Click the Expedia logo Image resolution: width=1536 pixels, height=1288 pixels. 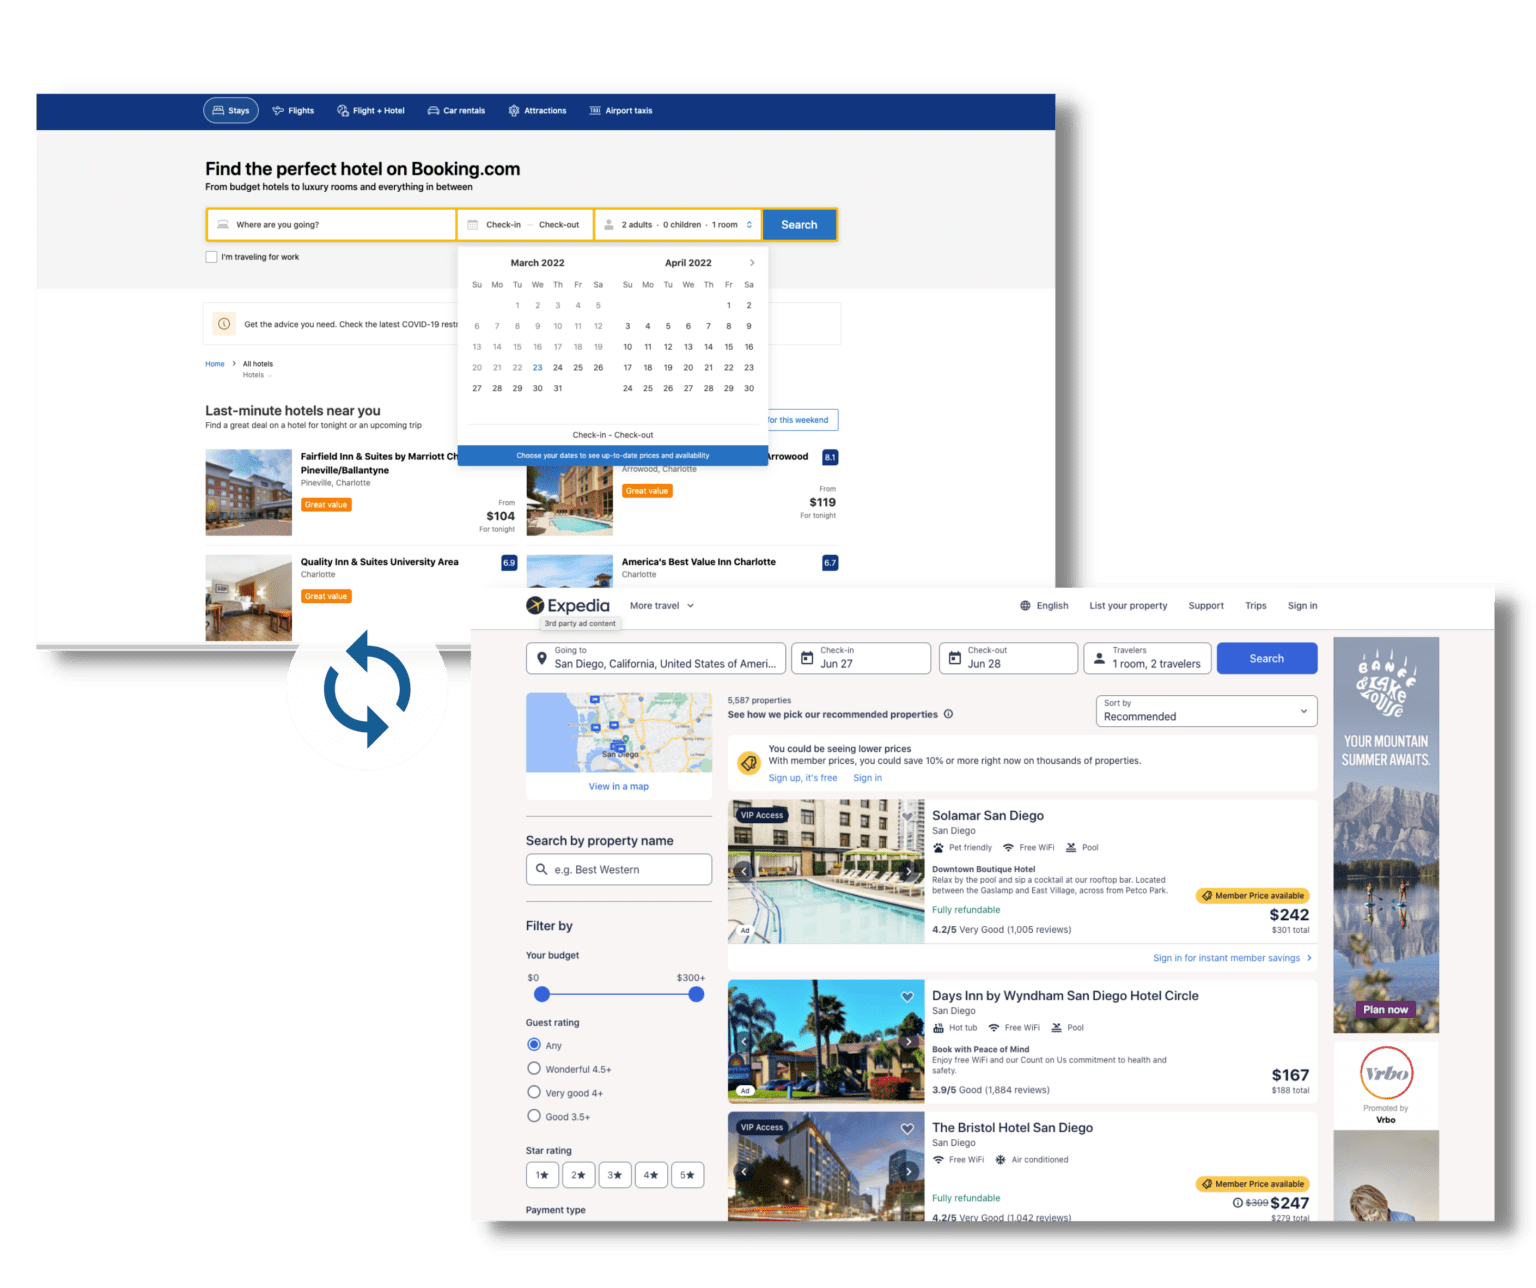(x=567, y=604)
